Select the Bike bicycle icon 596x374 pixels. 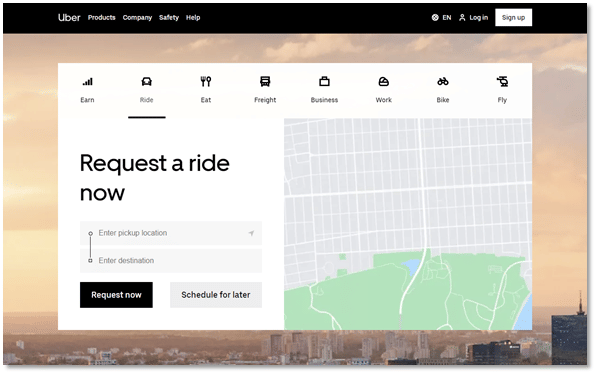[443, 81]
